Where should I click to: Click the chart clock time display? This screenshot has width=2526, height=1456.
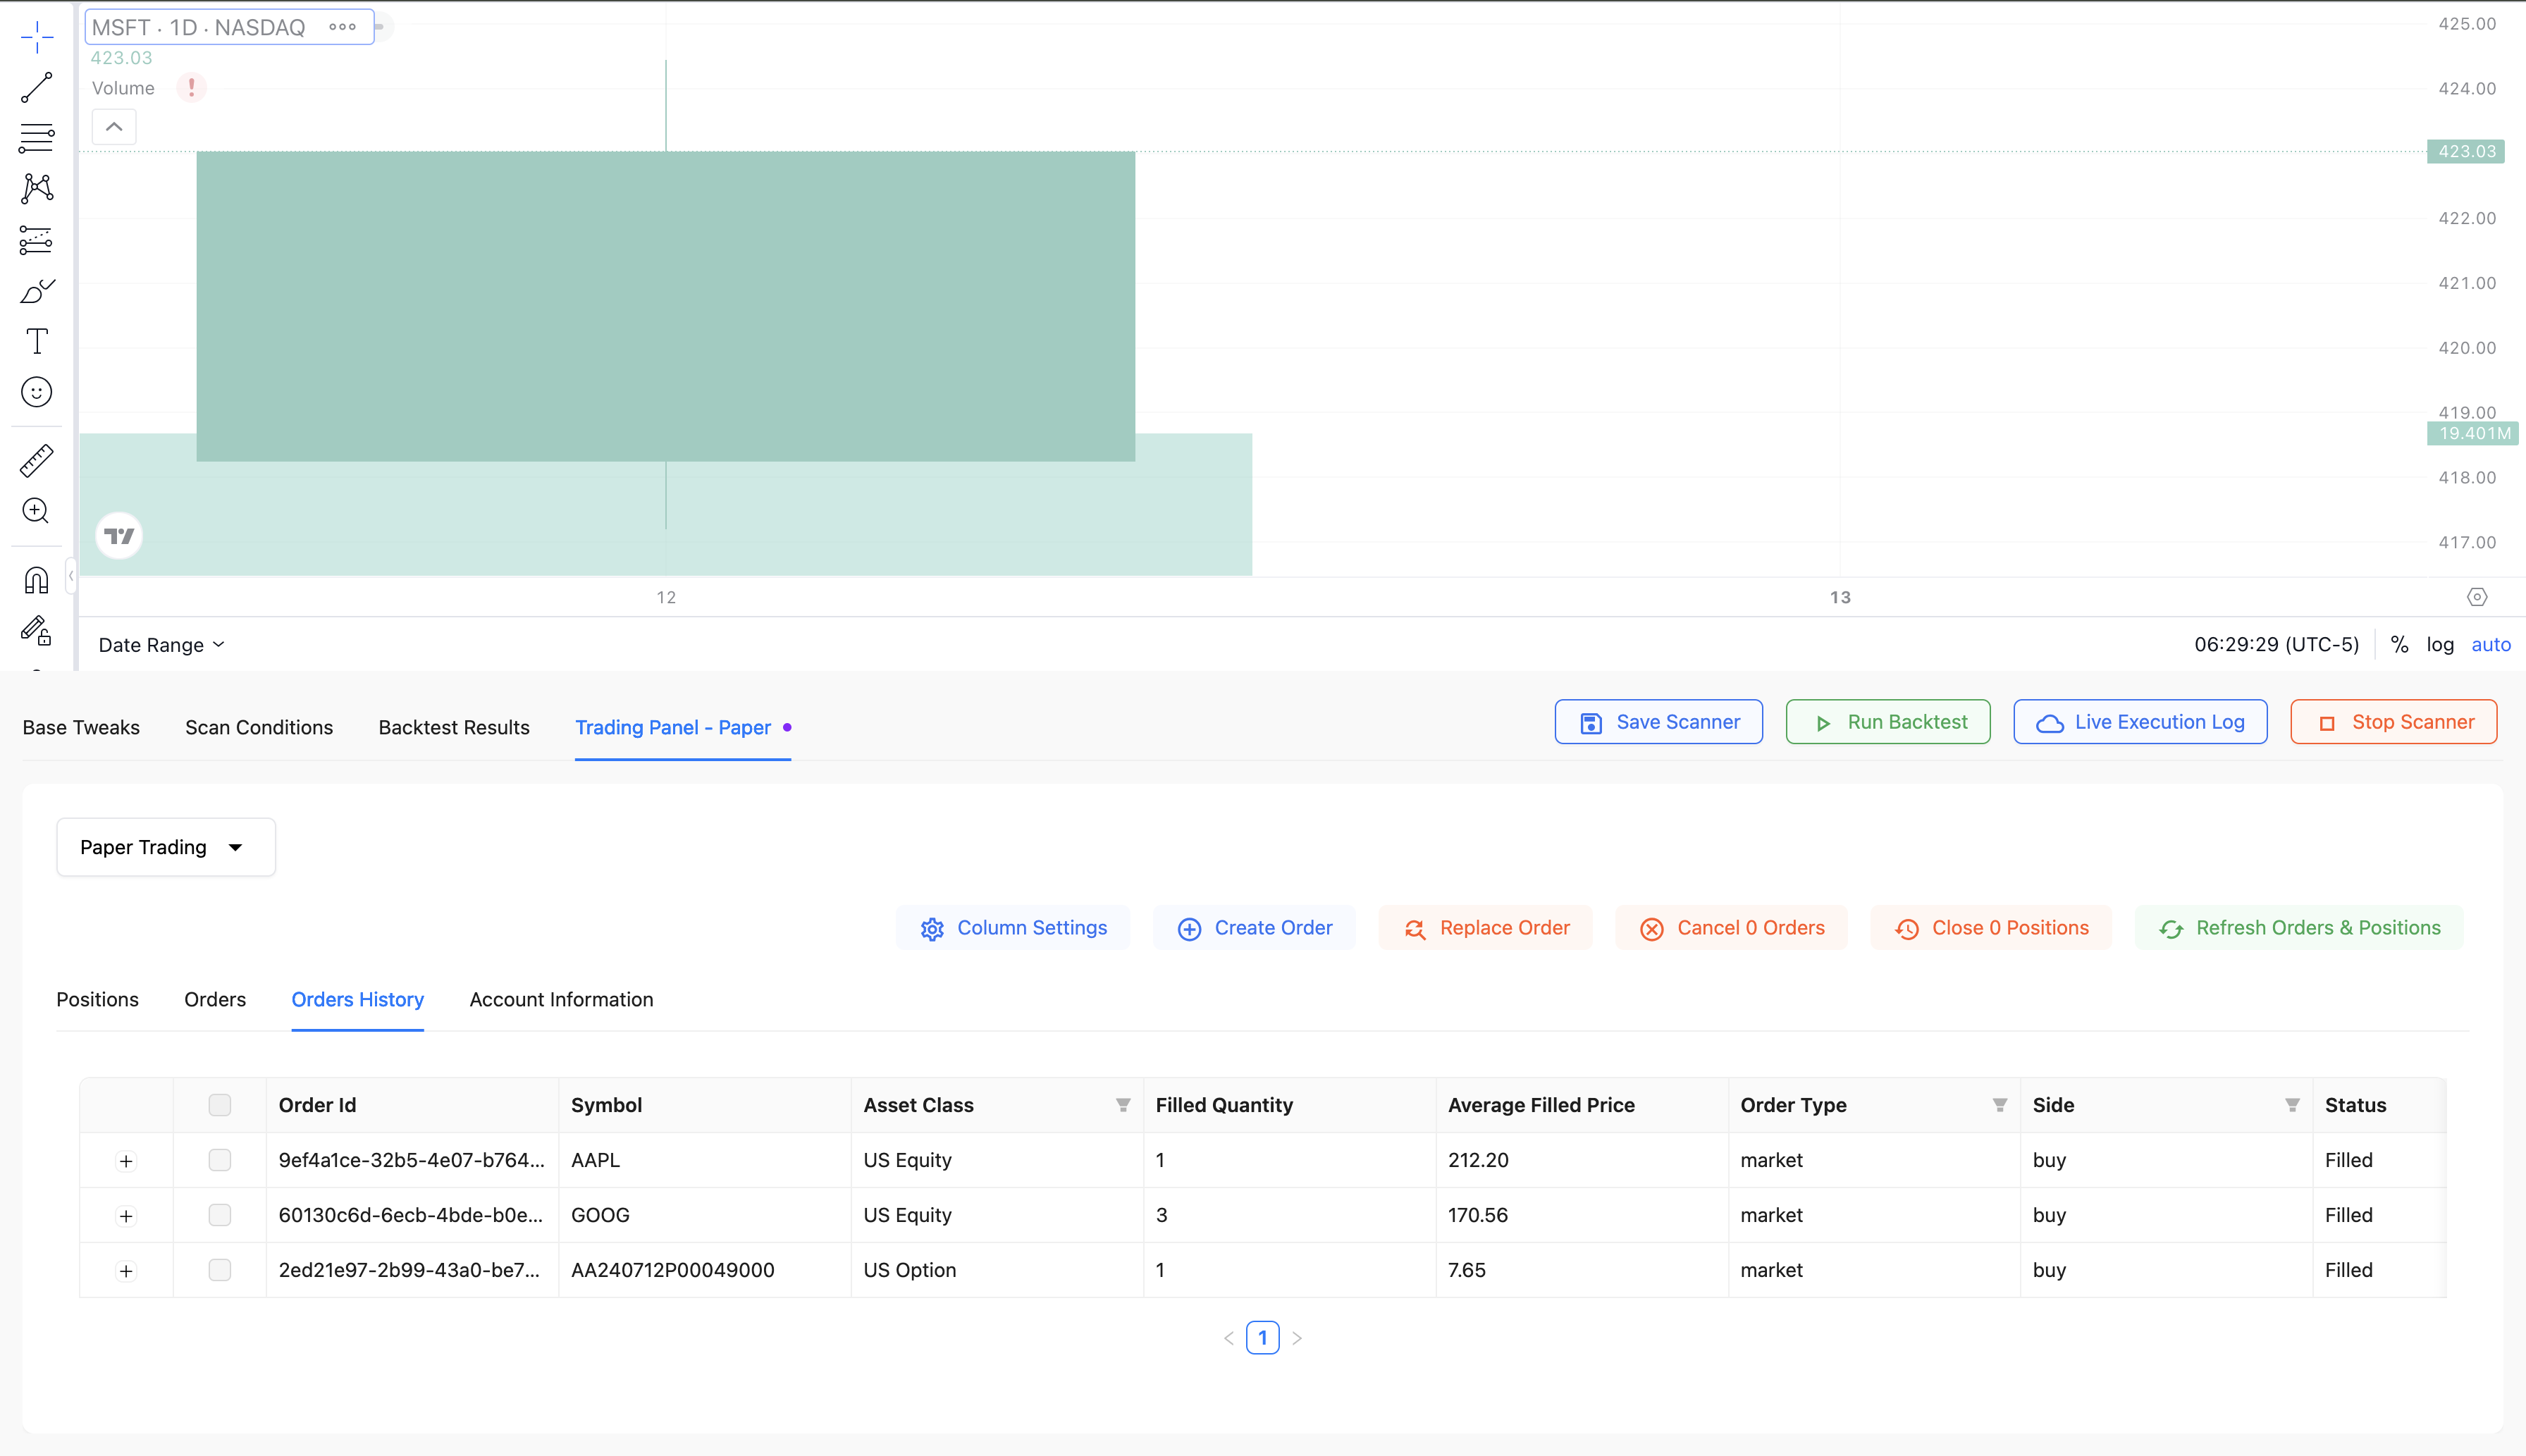pos(2277,645)
